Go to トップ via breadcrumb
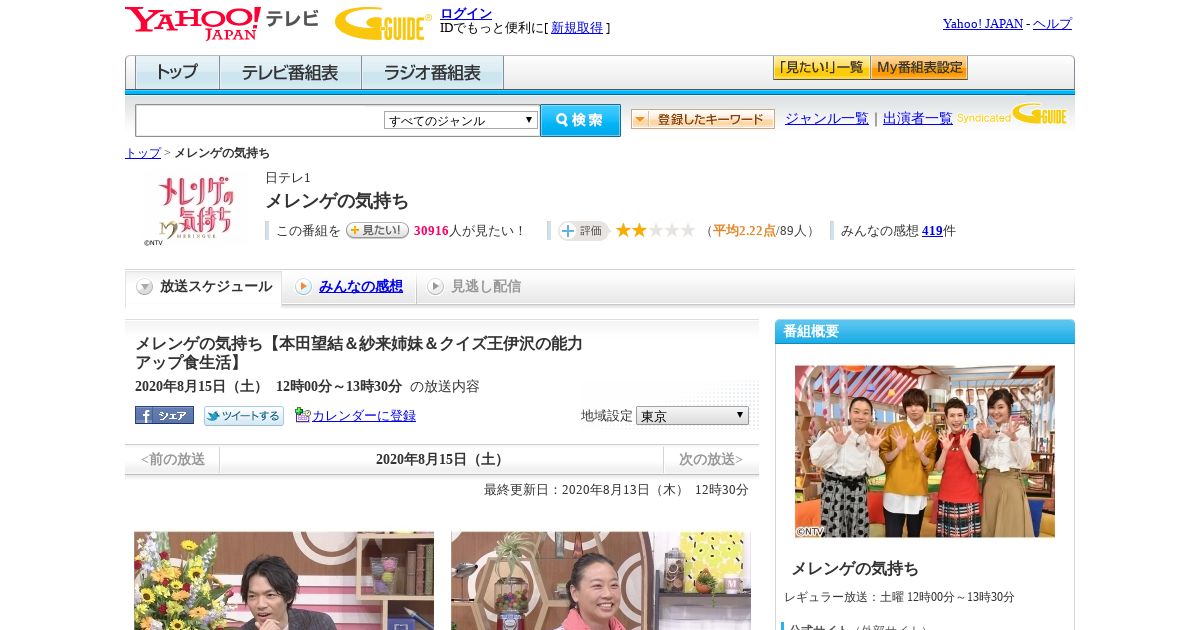 coord(143,153)
